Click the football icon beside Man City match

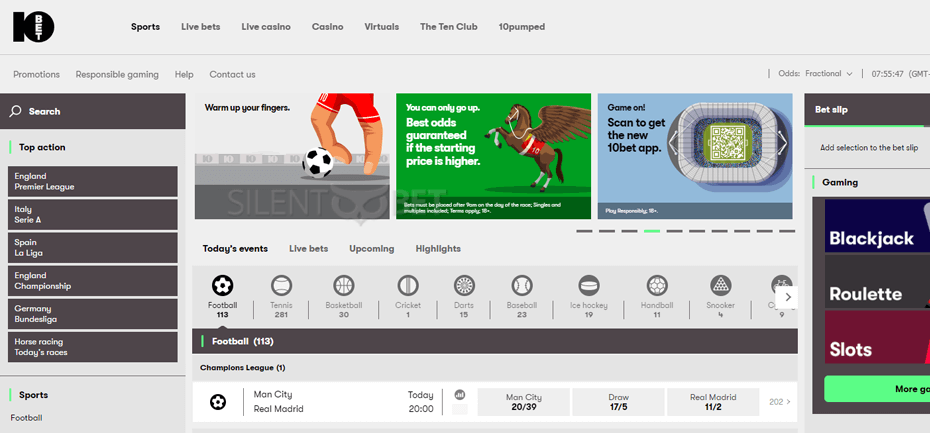tap(218, 402)
